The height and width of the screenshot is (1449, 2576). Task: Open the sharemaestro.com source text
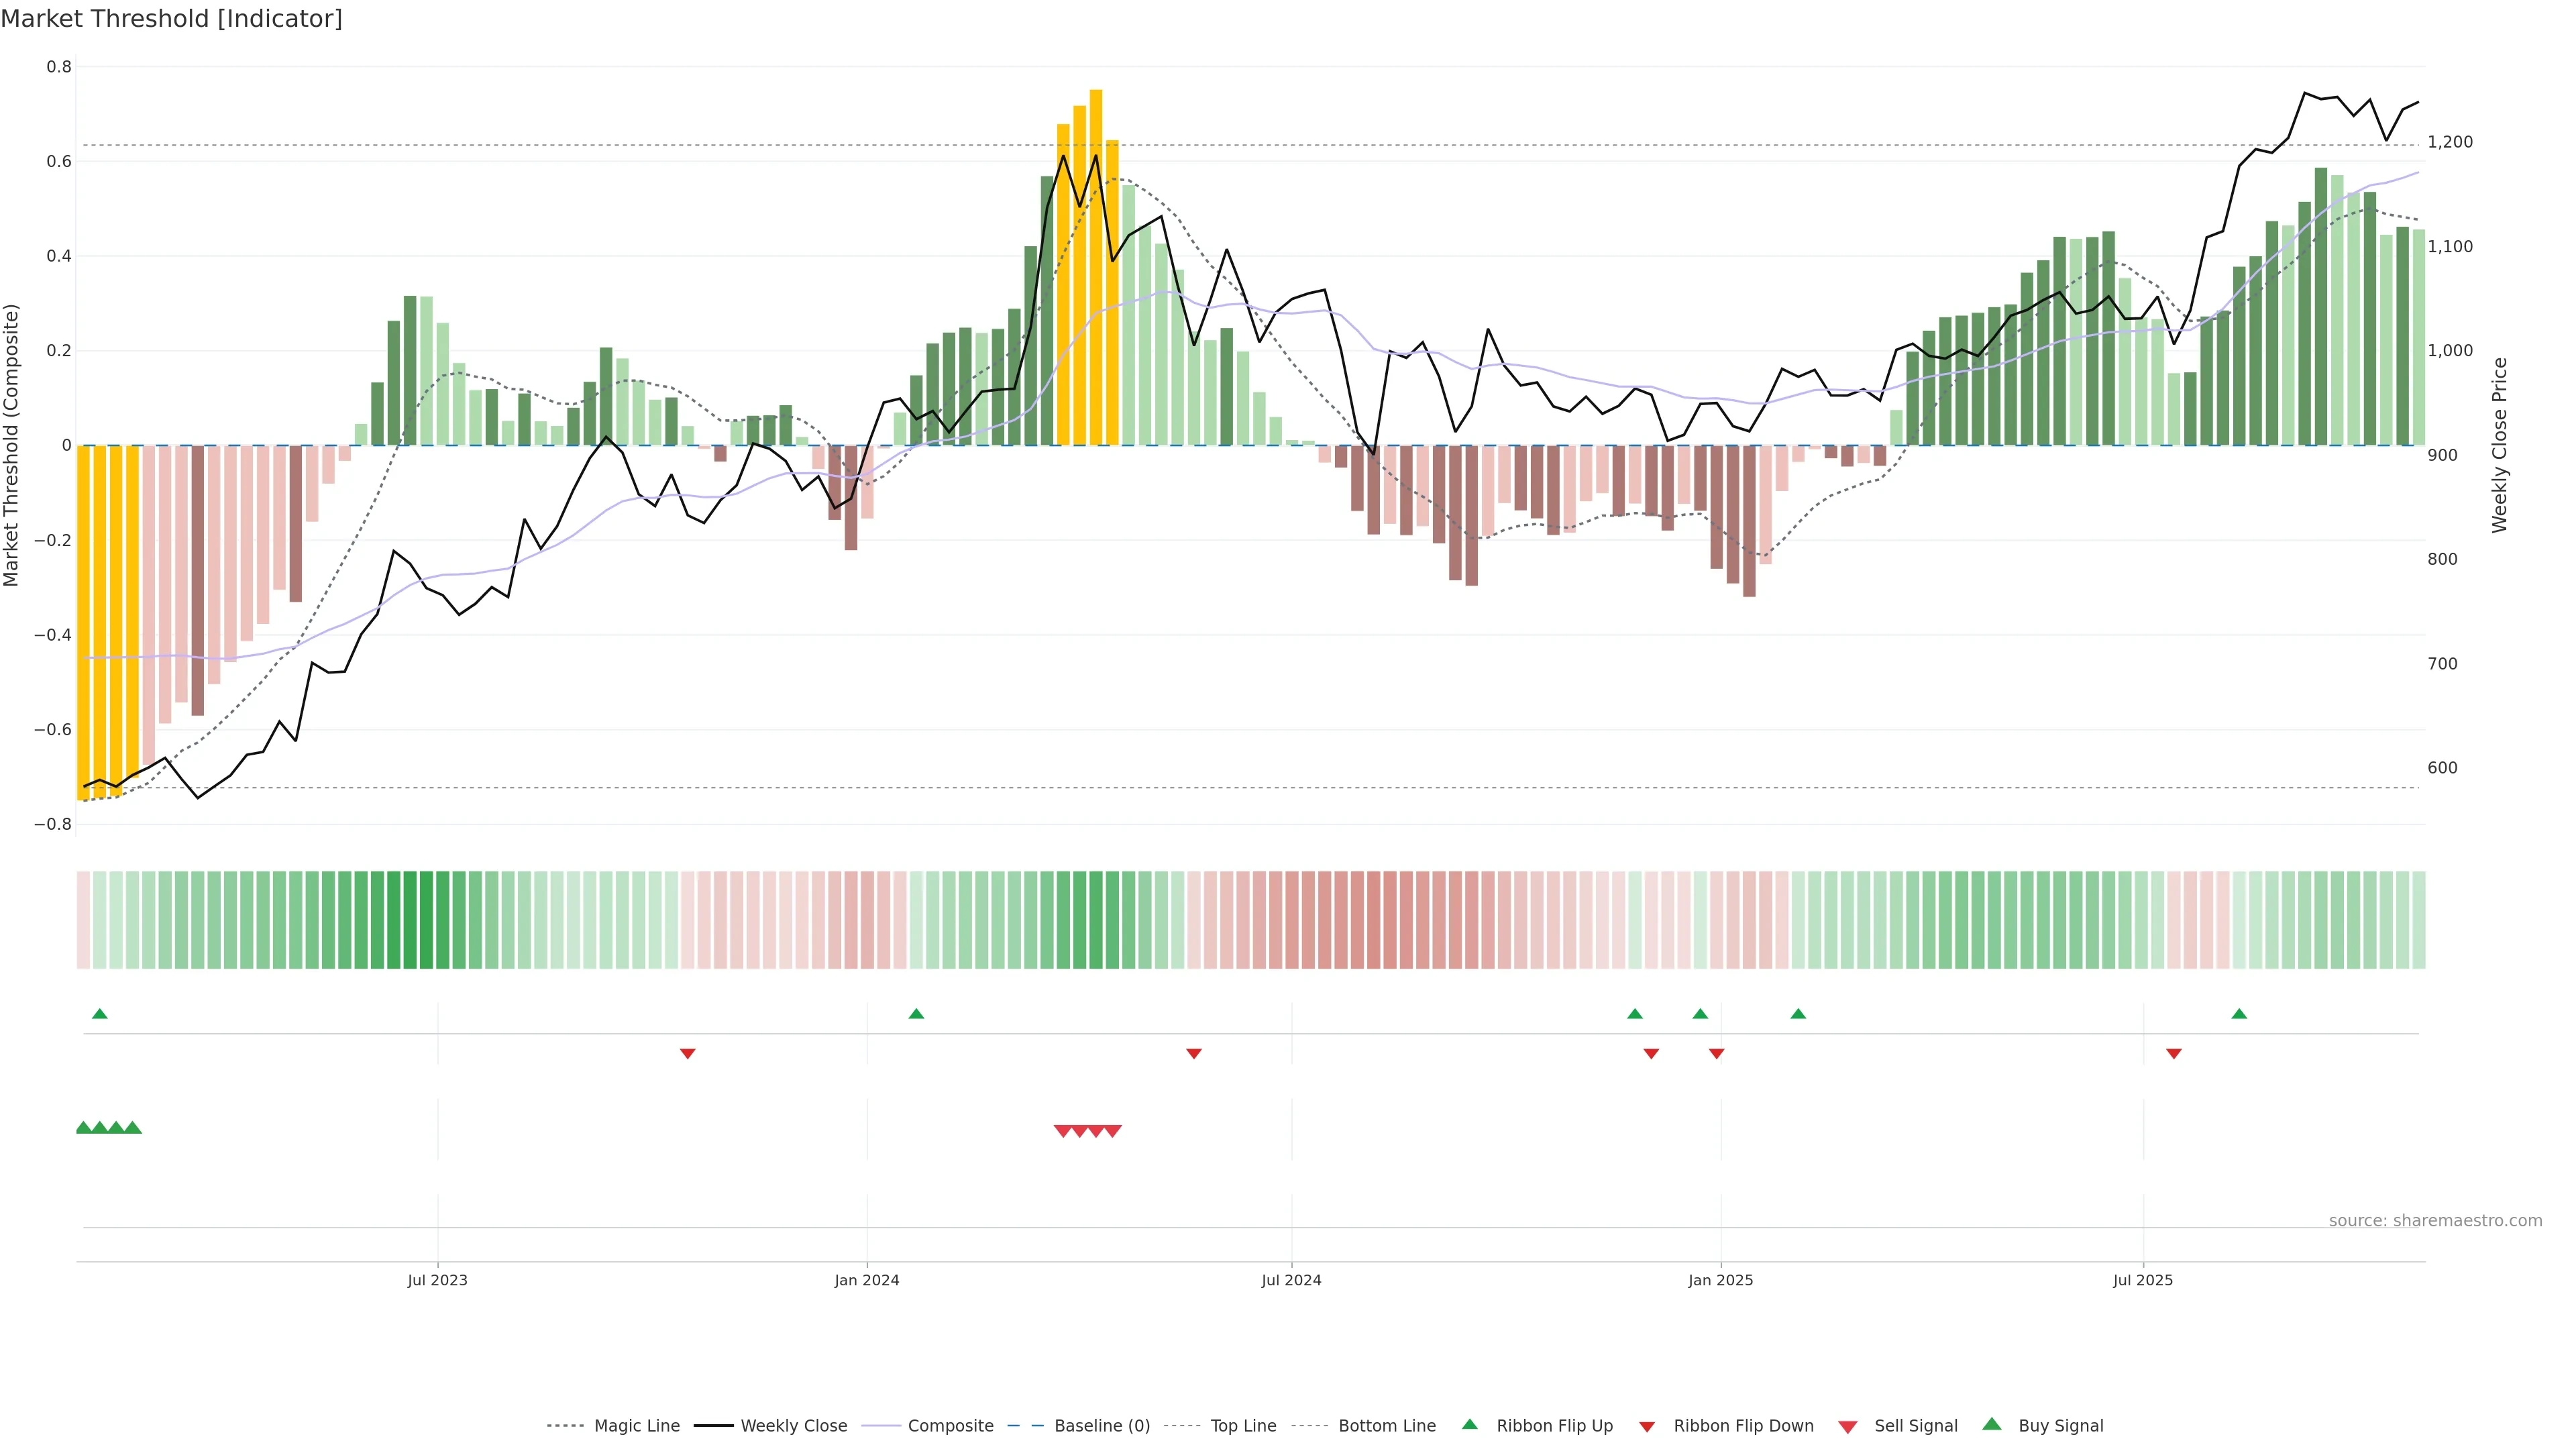(2435, 1221)
